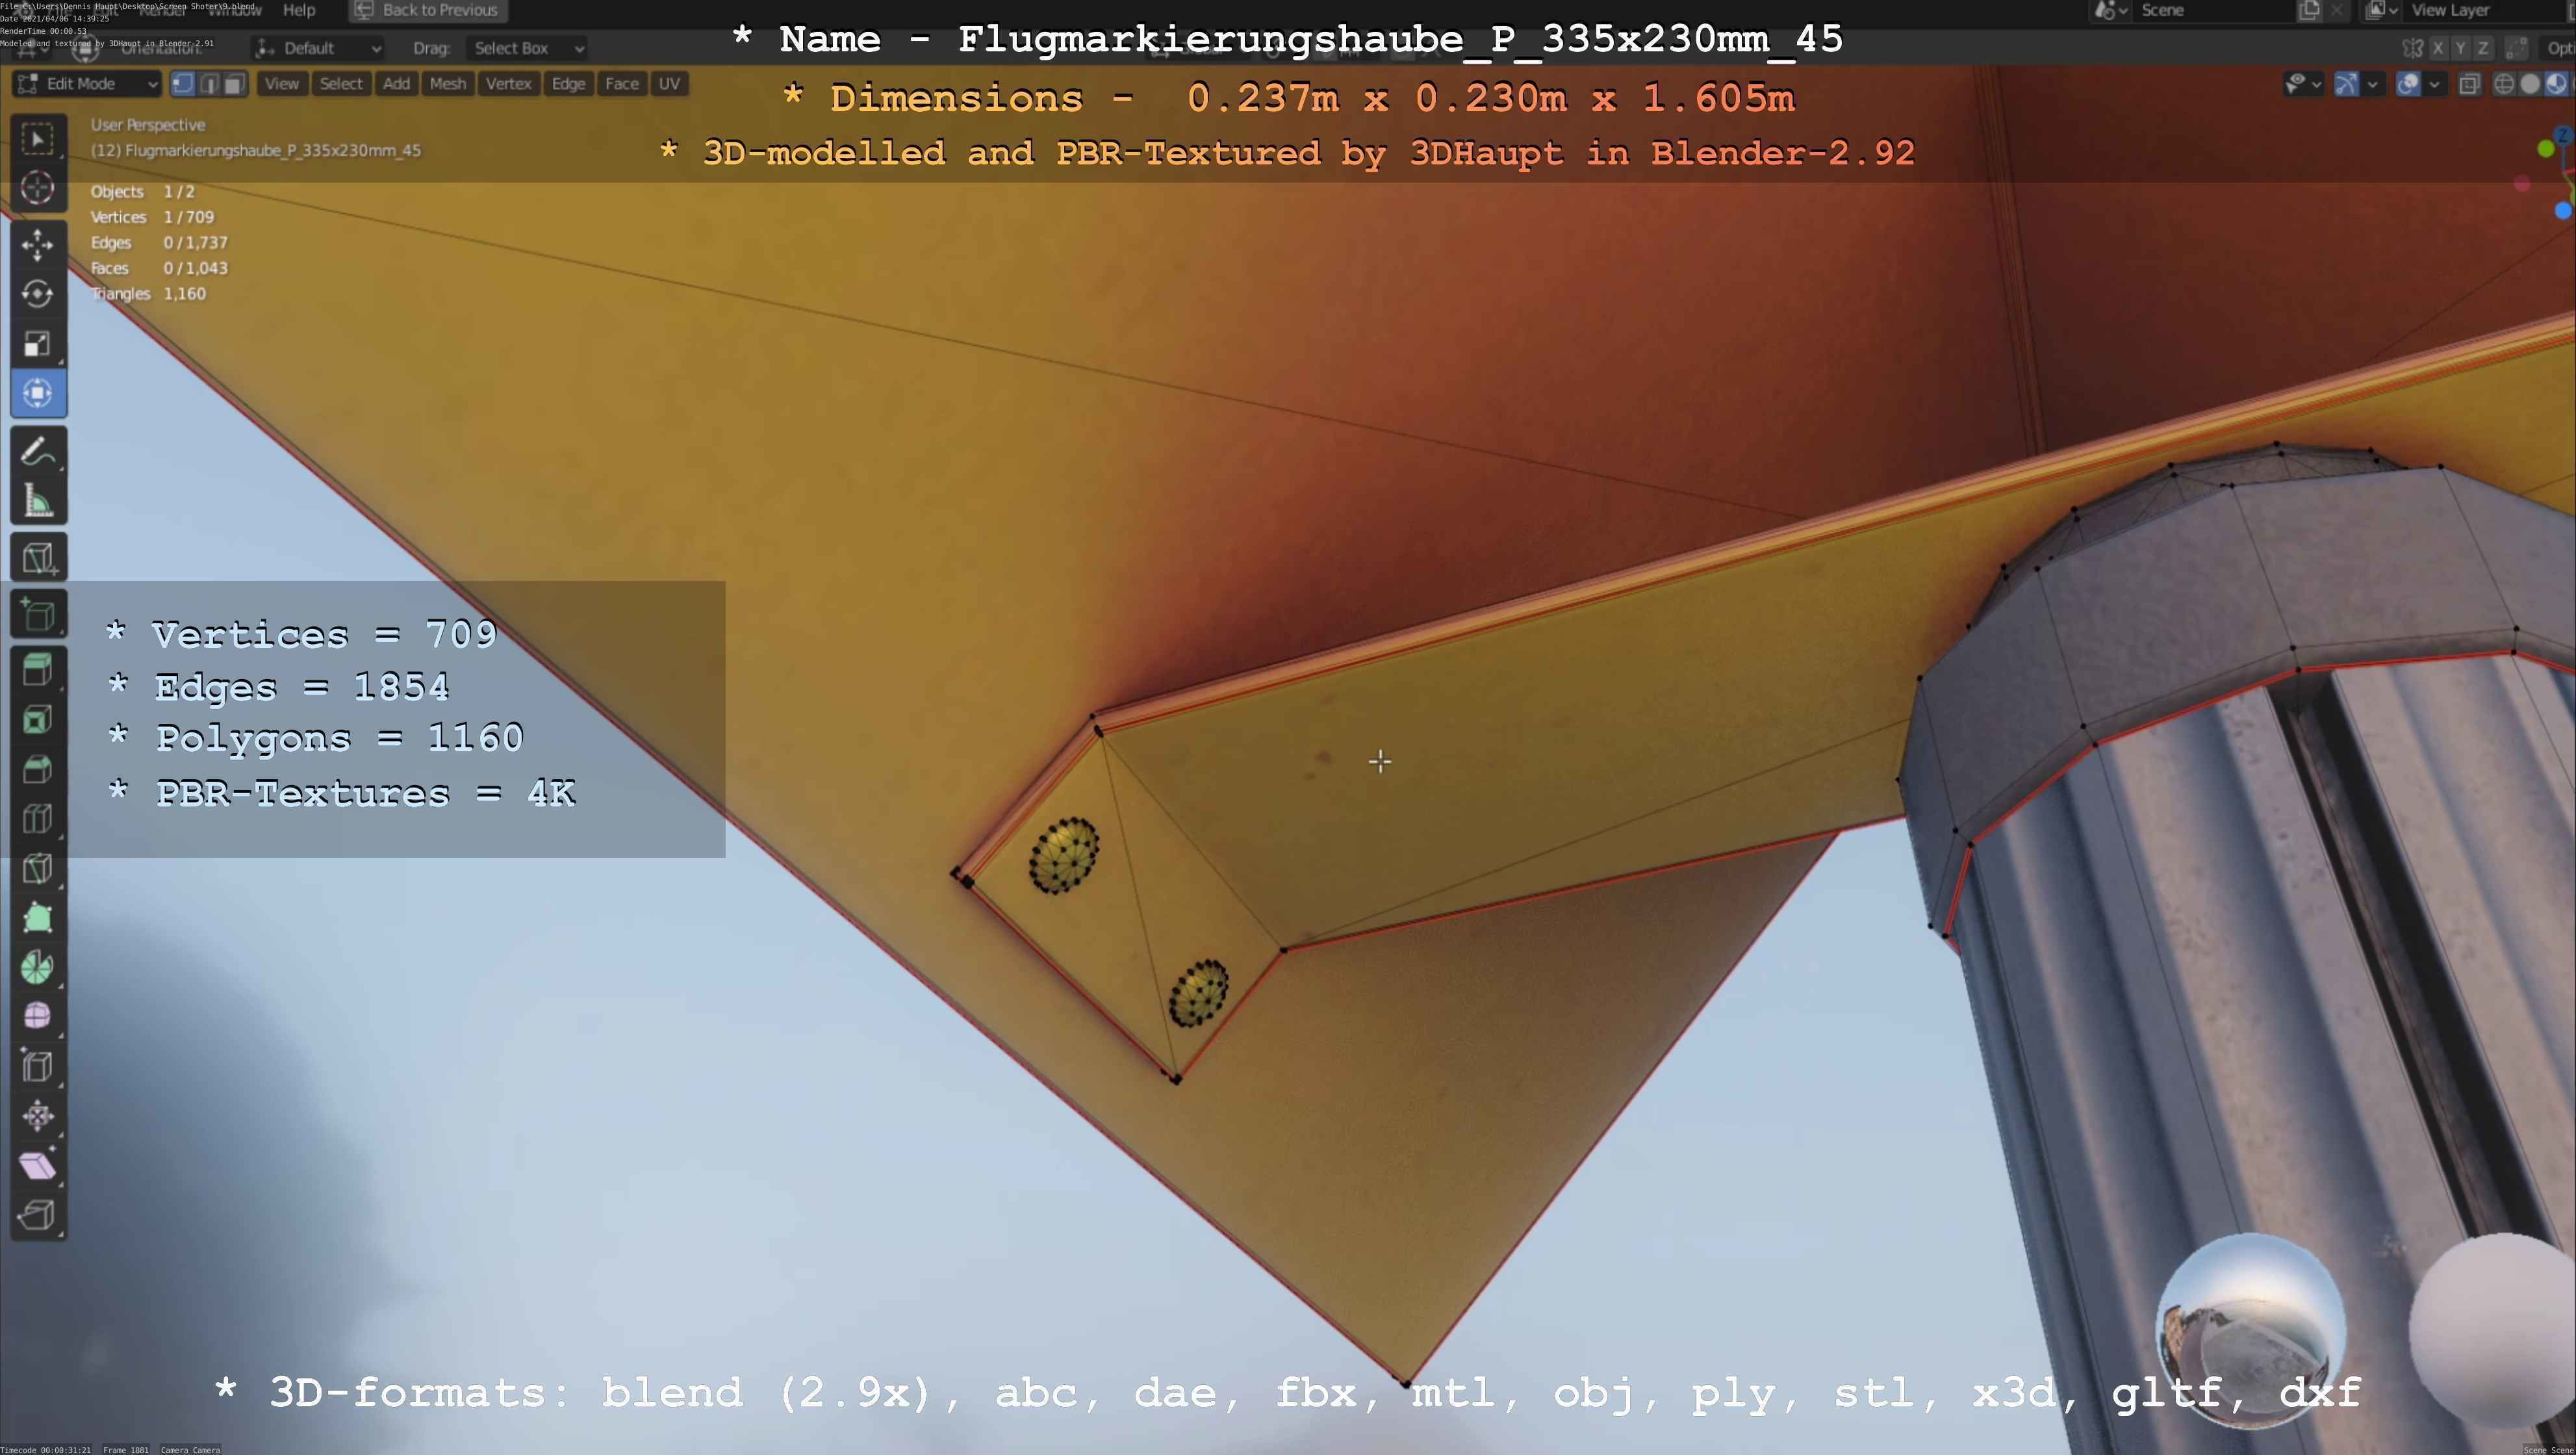Switch to solid viewport shading
Screen dimensions: 2576x1455
tap(2530, 84)
